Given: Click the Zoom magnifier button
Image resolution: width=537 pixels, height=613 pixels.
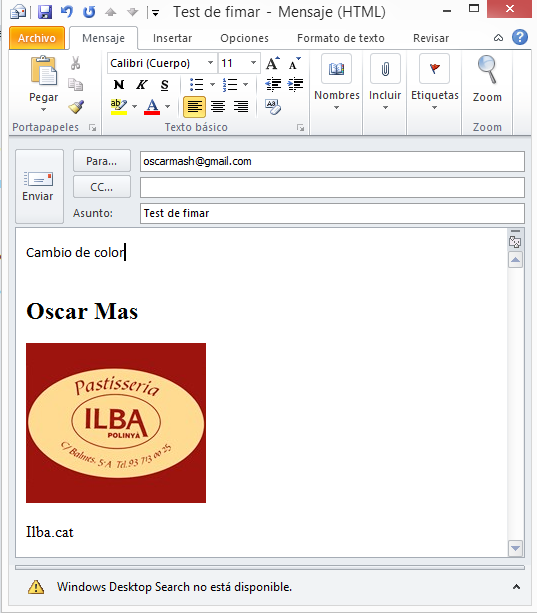Looking at the screenshot, I should tap(487, 79).
